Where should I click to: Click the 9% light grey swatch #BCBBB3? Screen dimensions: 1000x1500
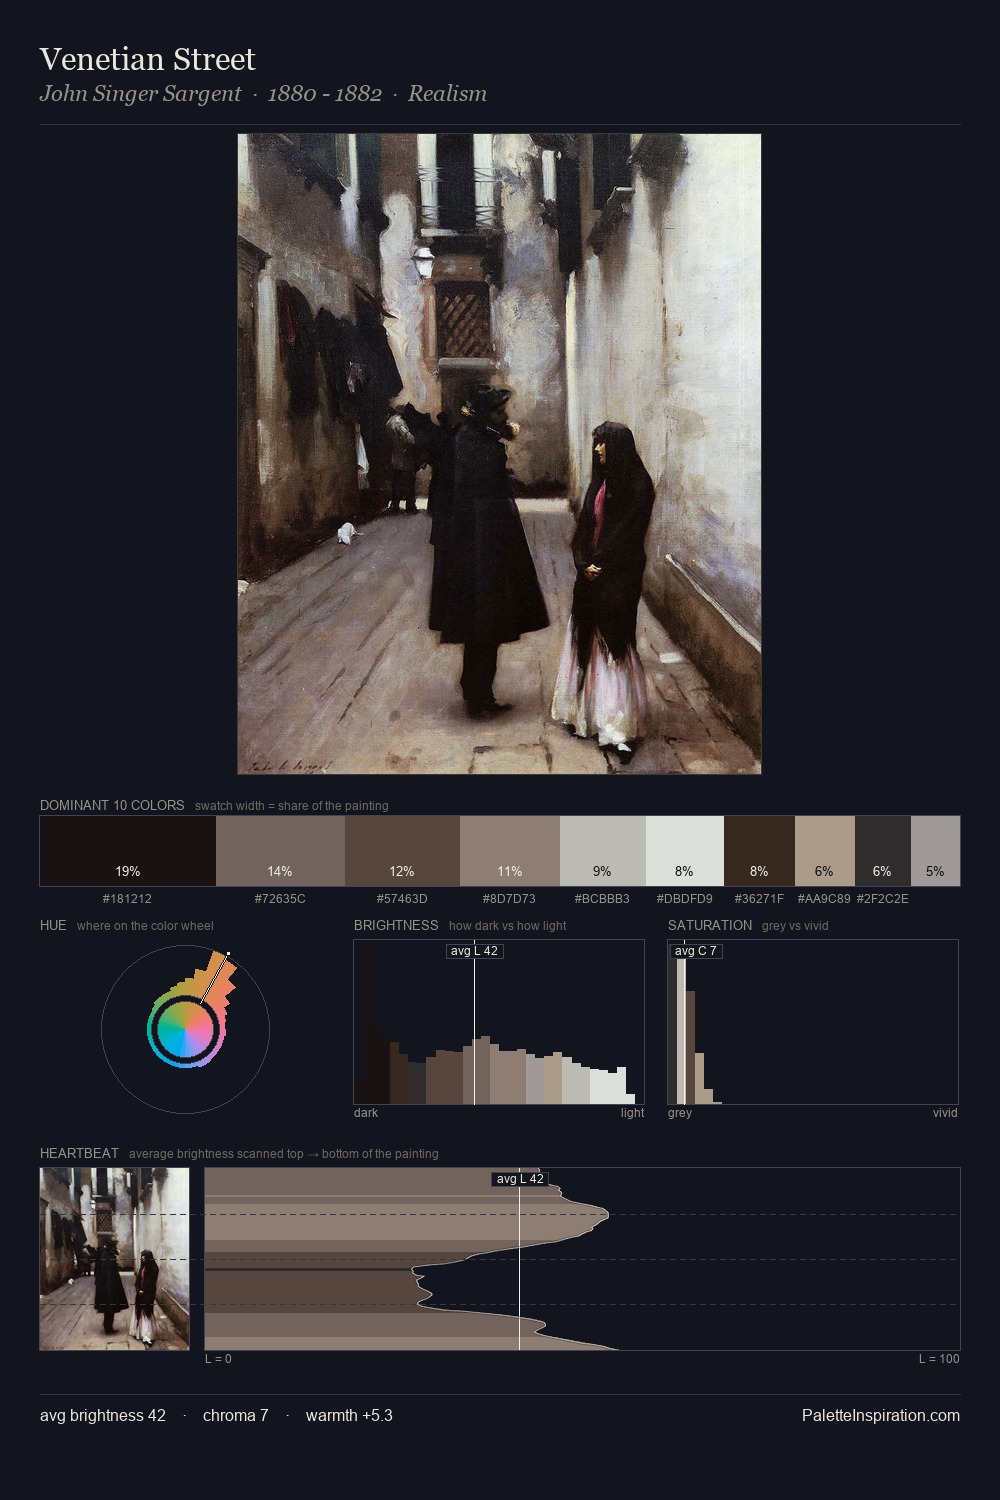(x=603, y=851)
